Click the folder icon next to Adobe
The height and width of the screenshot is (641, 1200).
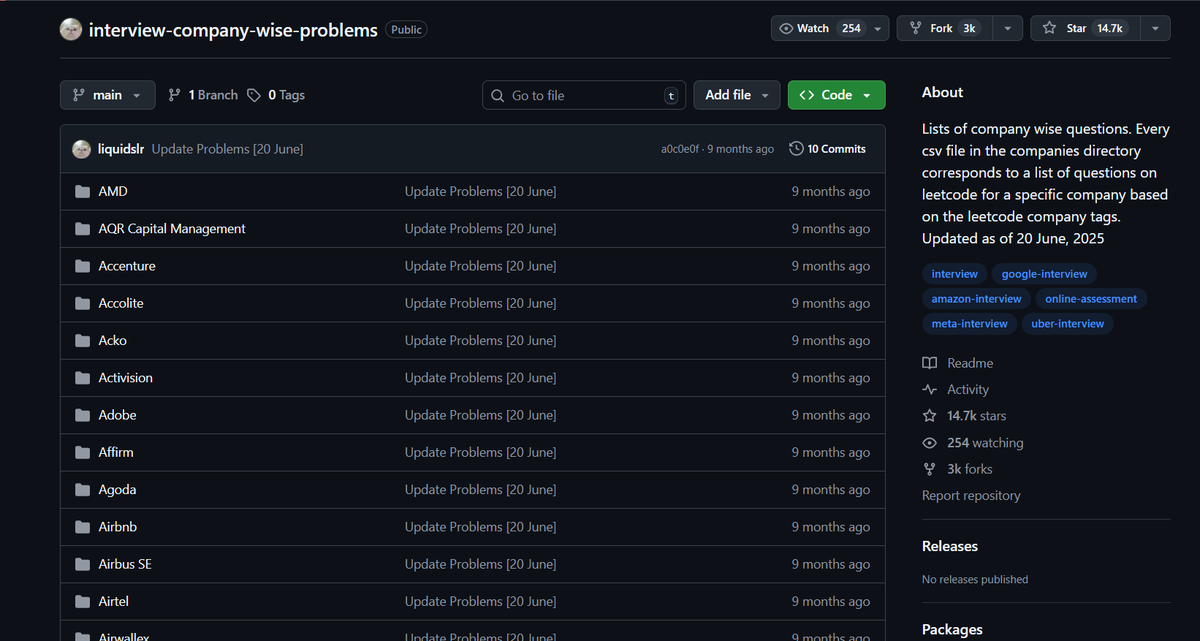pos(83,415)
